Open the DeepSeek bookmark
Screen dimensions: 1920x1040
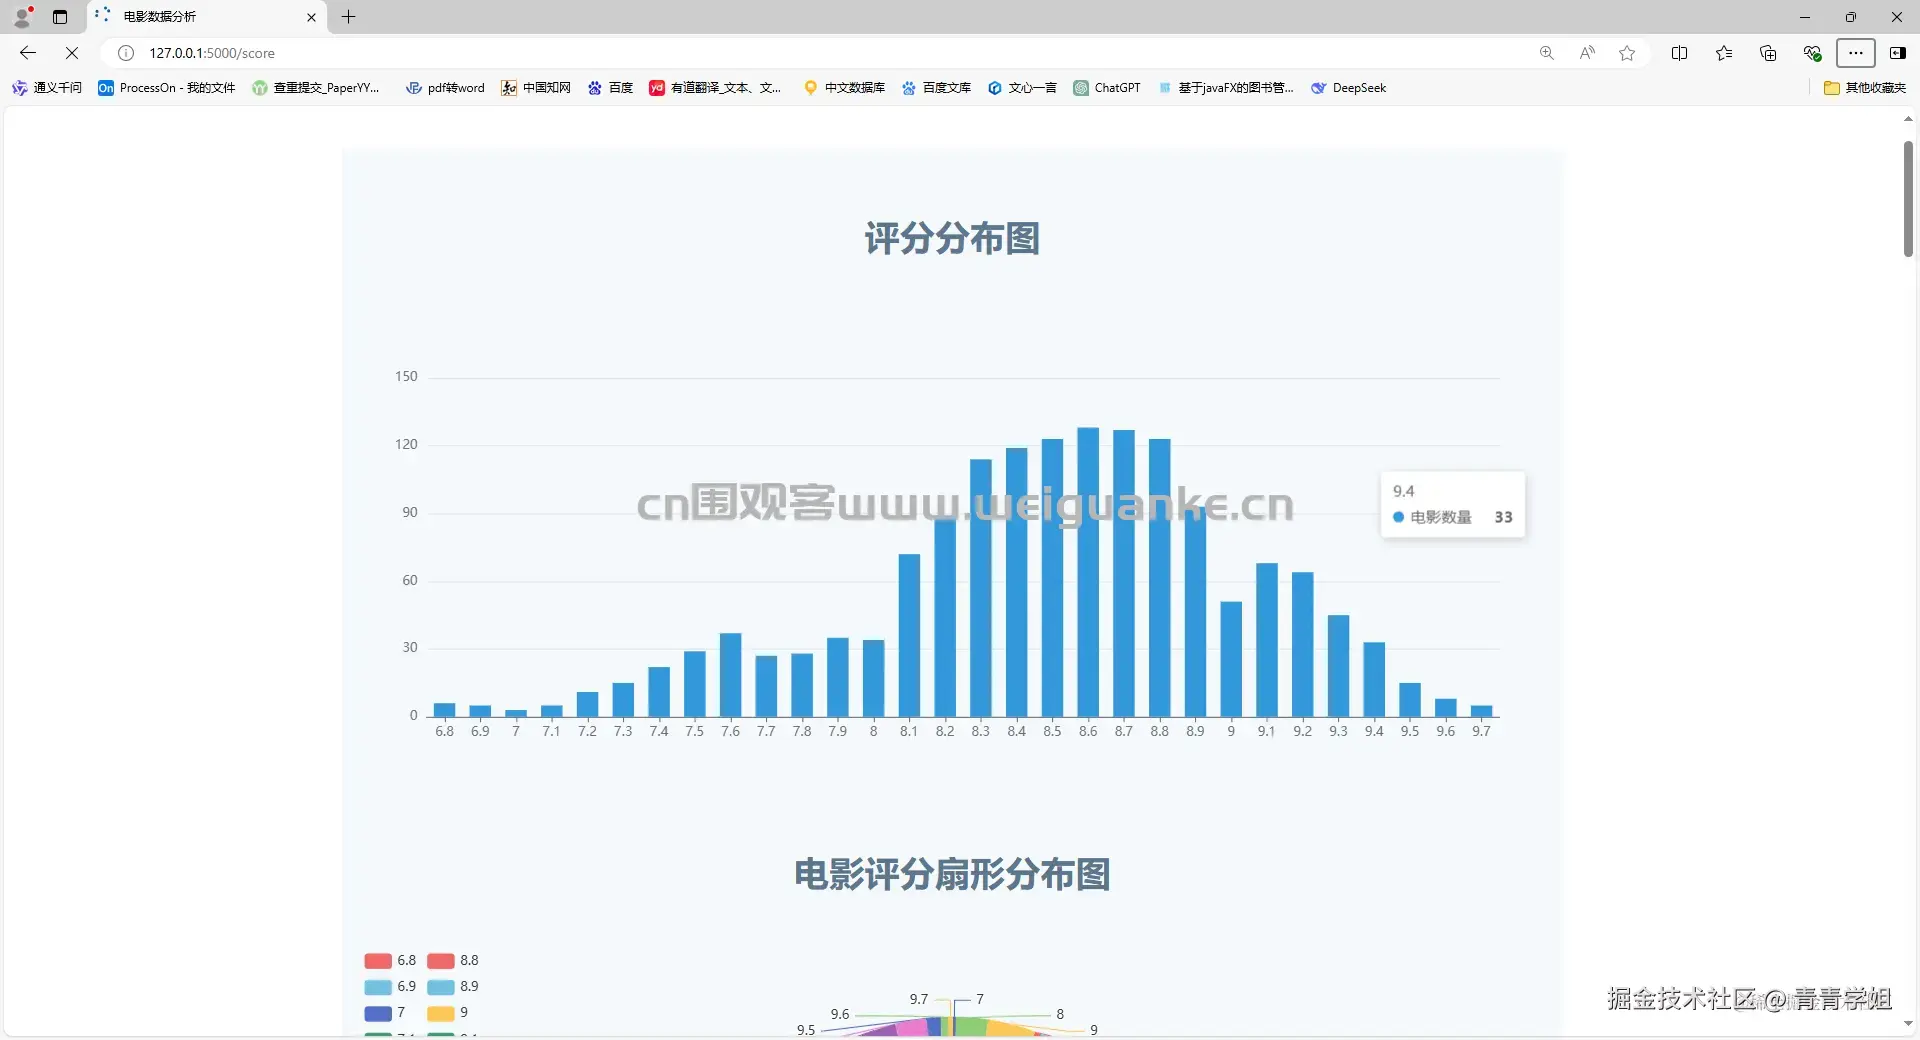click(1348, 88)
